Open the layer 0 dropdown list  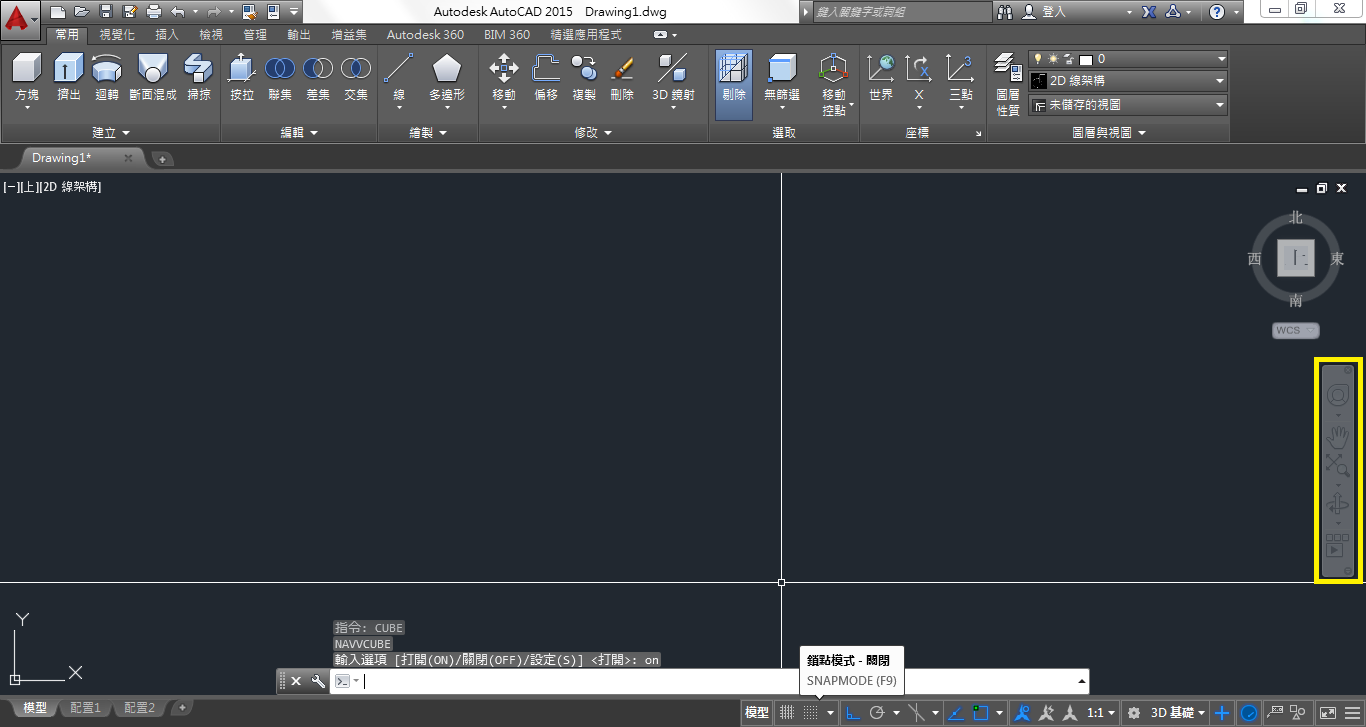pyautogui.click(x=1128, y=59)
